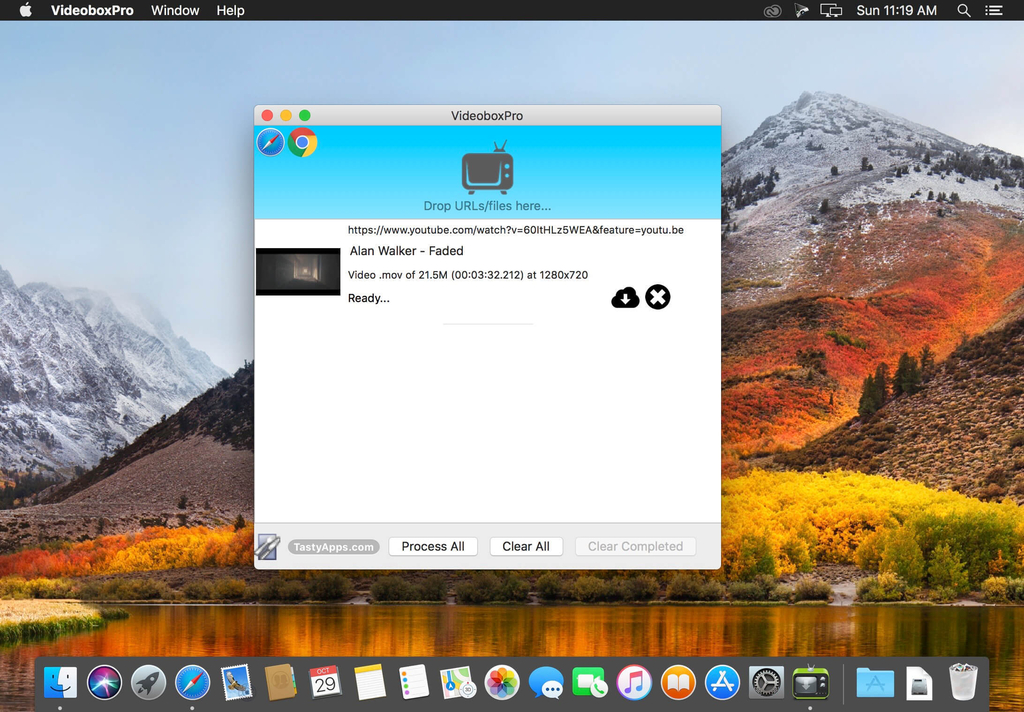Viewport: 1024px width, 712px height.
Task: Open FaceTime from the Dock
Action: pos(590,683)
